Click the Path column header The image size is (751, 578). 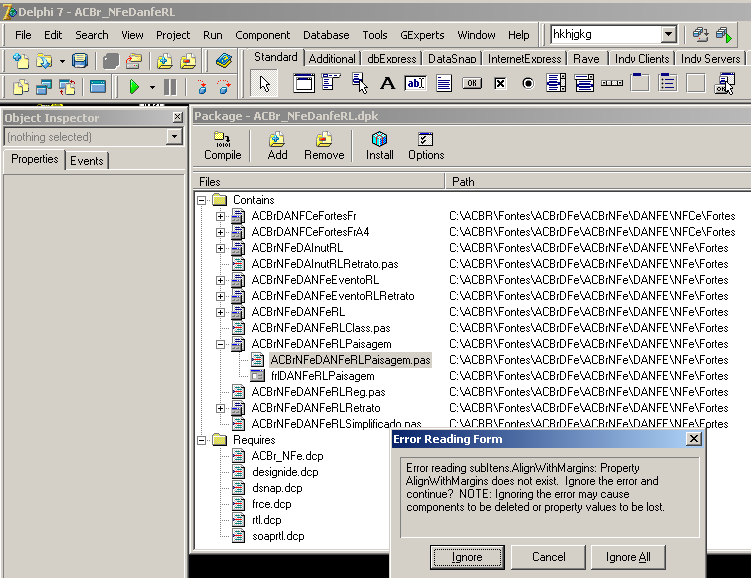point(598,182)
